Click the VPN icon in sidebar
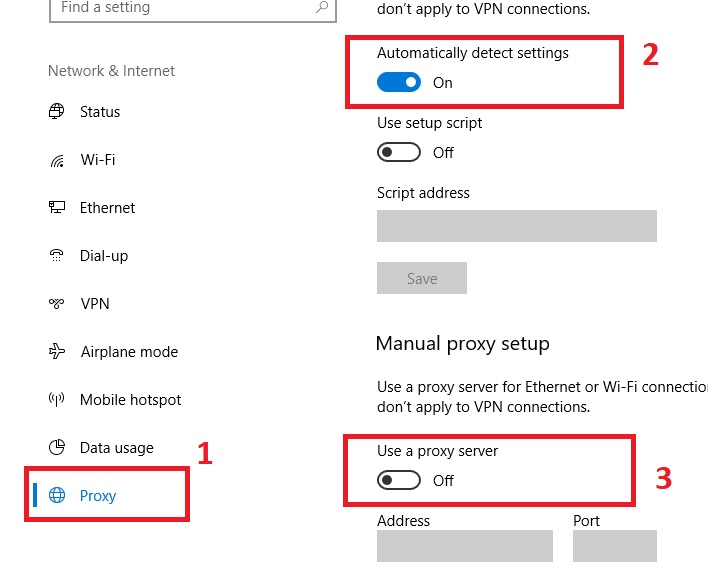This screenshot has width=708, height=582. [x=57, y=304]
